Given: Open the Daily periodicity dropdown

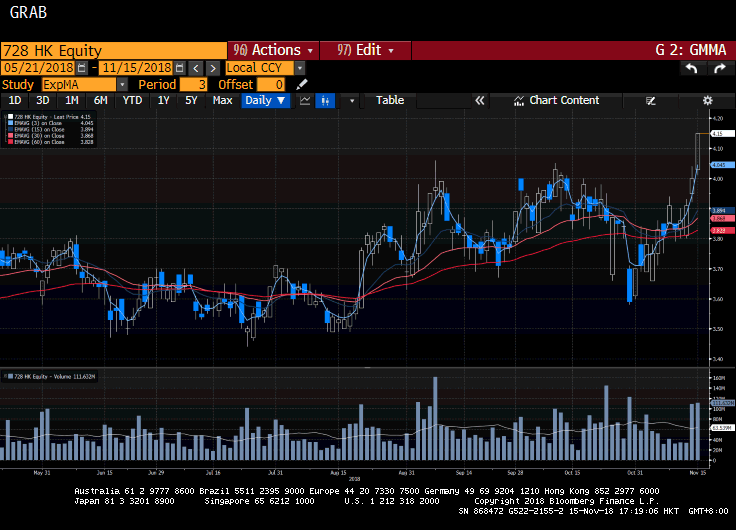Looking at the screenshot, I should coord(265,100).
